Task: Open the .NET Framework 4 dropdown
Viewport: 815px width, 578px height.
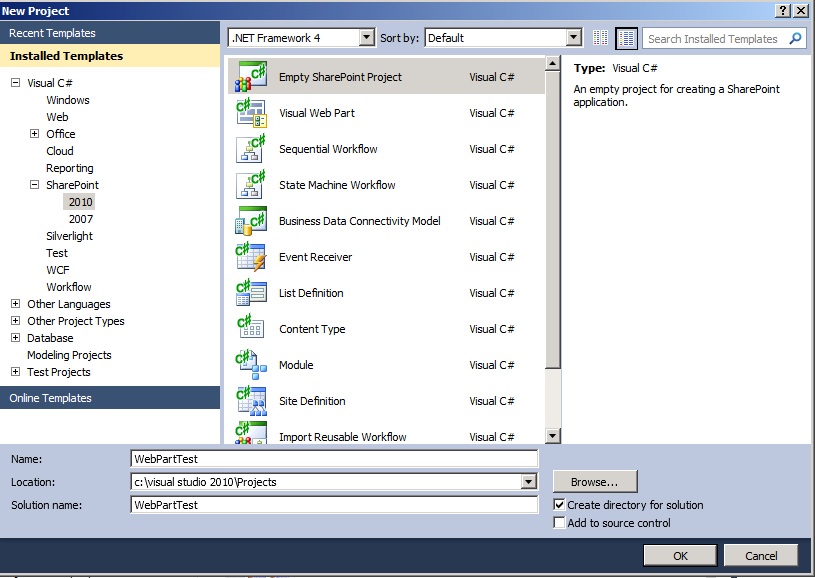Action: 366,37
